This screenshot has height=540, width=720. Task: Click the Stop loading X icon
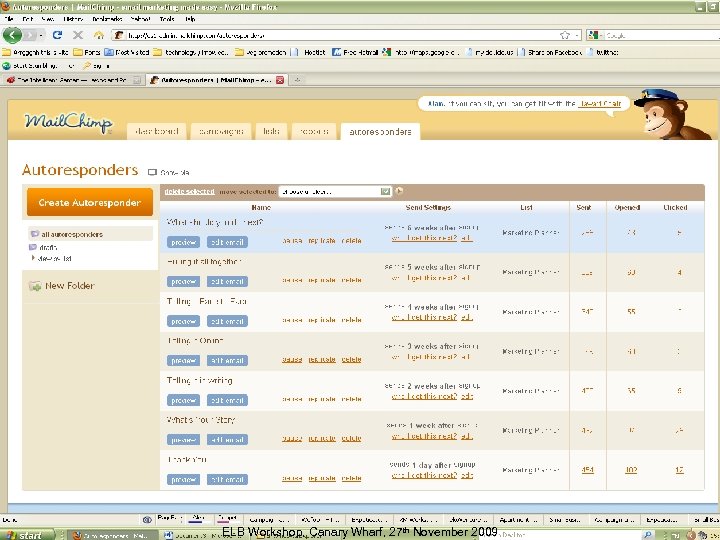(x=78, y=35)
